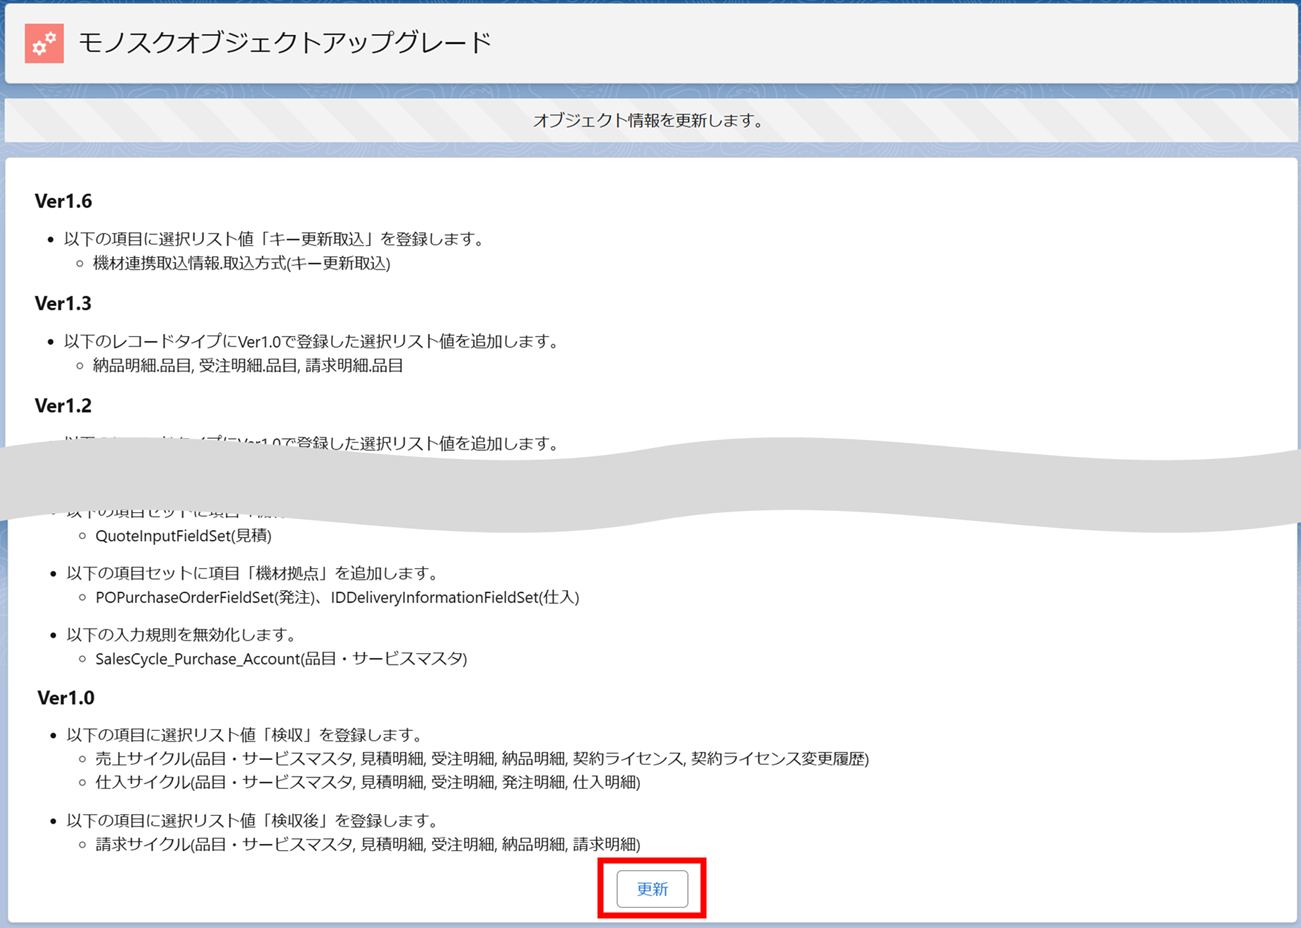Click the 納品明細.品目, 受注明細.品目 line
This screenshot has width=1301, height=928.
click(x=248, y=365)
